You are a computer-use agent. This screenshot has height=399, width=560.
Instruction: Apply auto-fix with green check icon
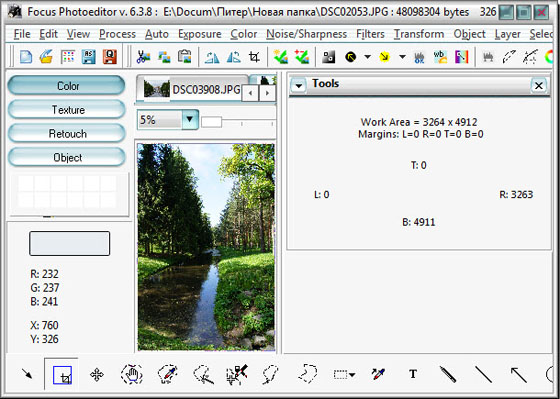[281, 57]
